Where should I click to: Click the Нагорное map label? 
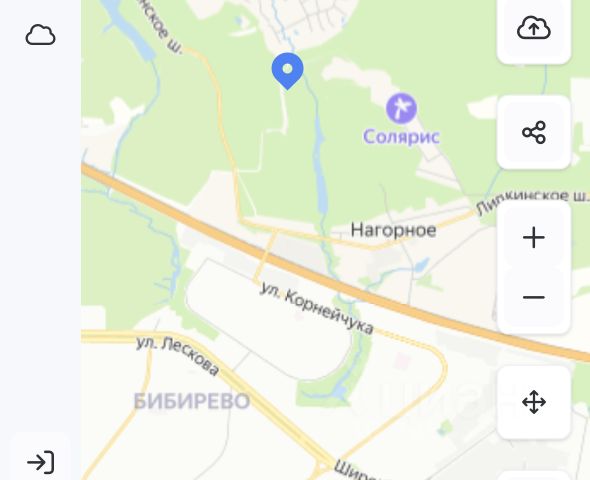click(394, 230)
